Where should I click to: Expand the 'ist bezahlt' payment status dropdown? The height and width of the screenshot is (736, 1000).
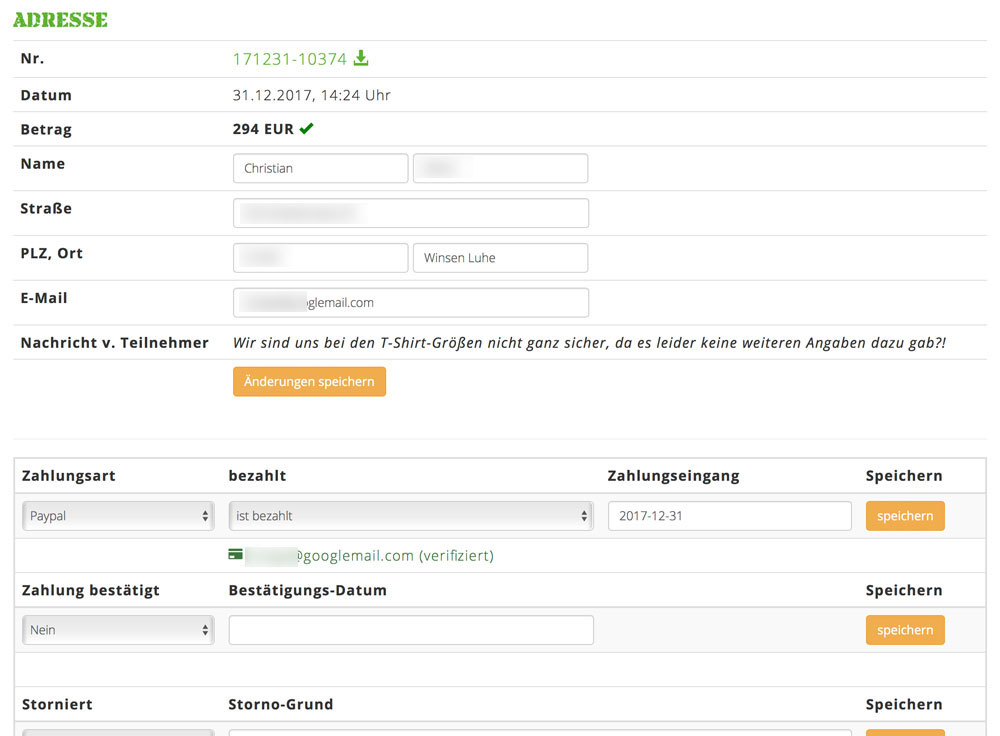pos(410,516)
